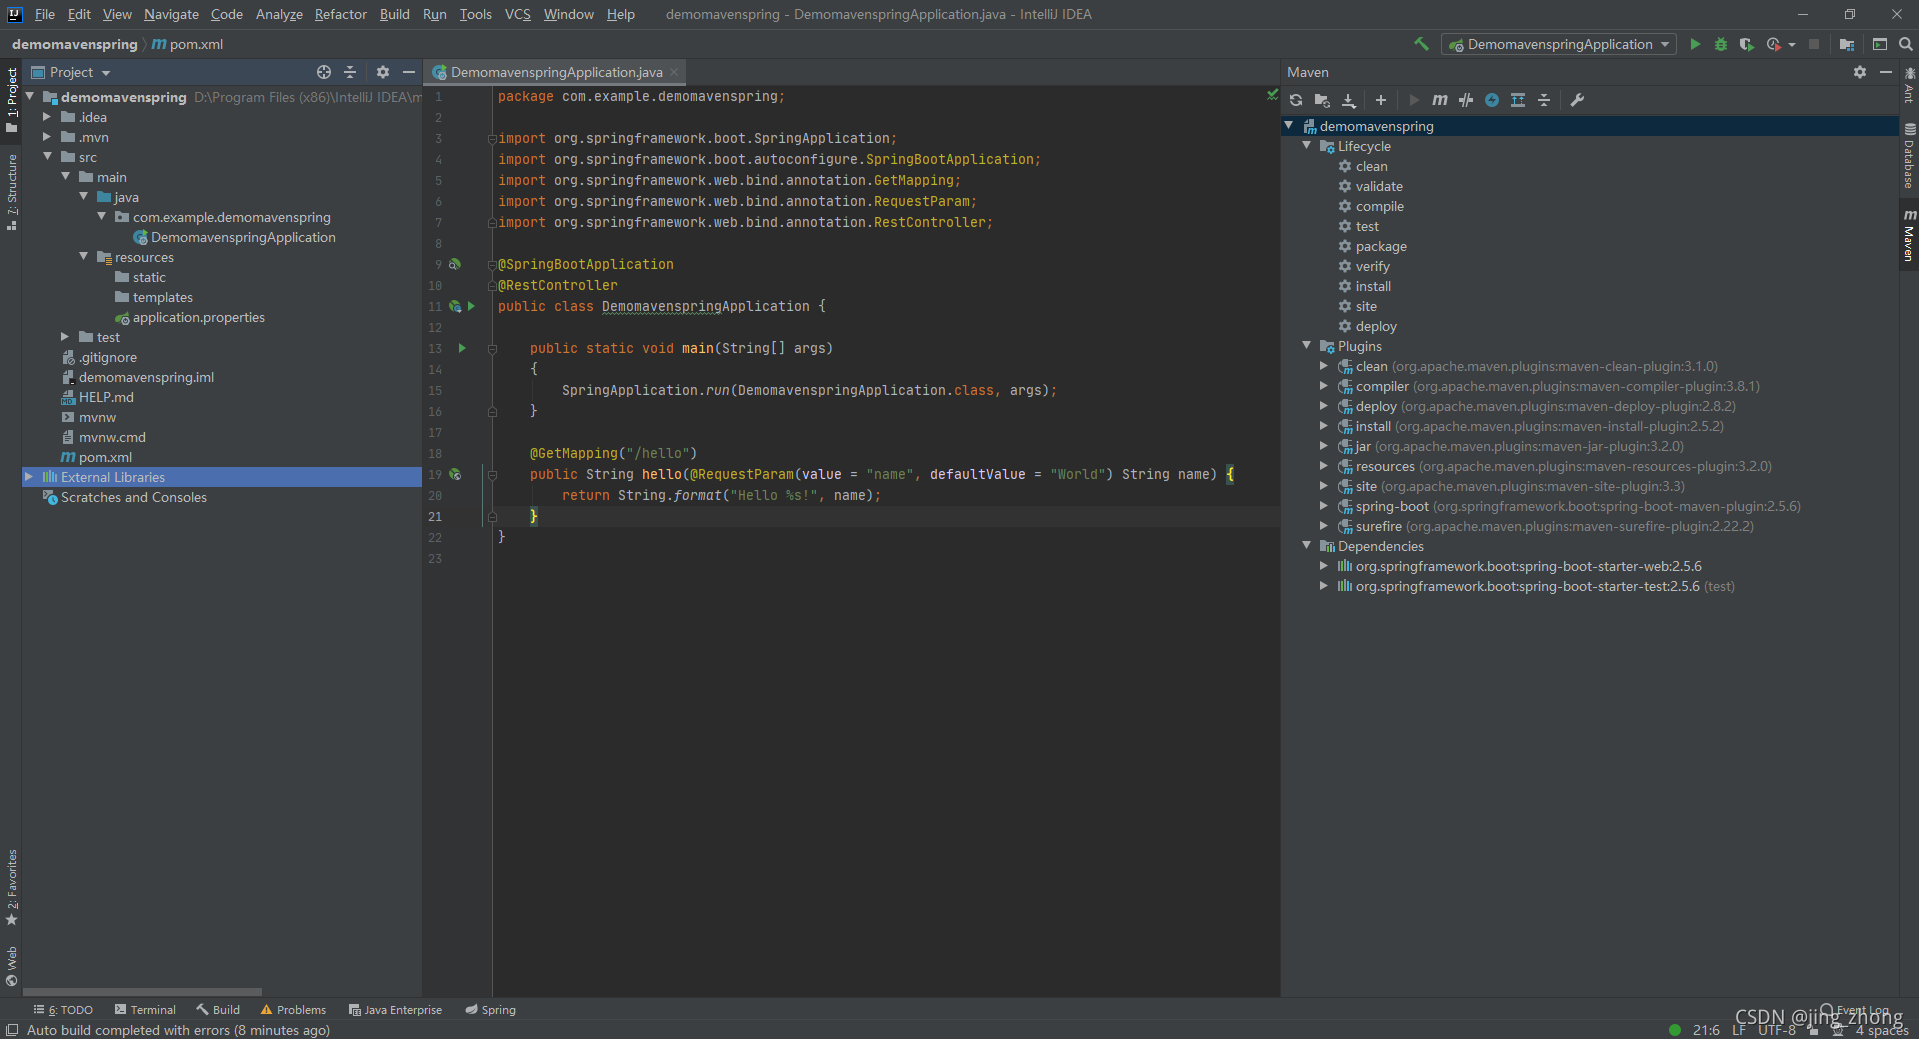Open Project view selector dropdown
The image size is (1919, 1039).
[71, 72]
